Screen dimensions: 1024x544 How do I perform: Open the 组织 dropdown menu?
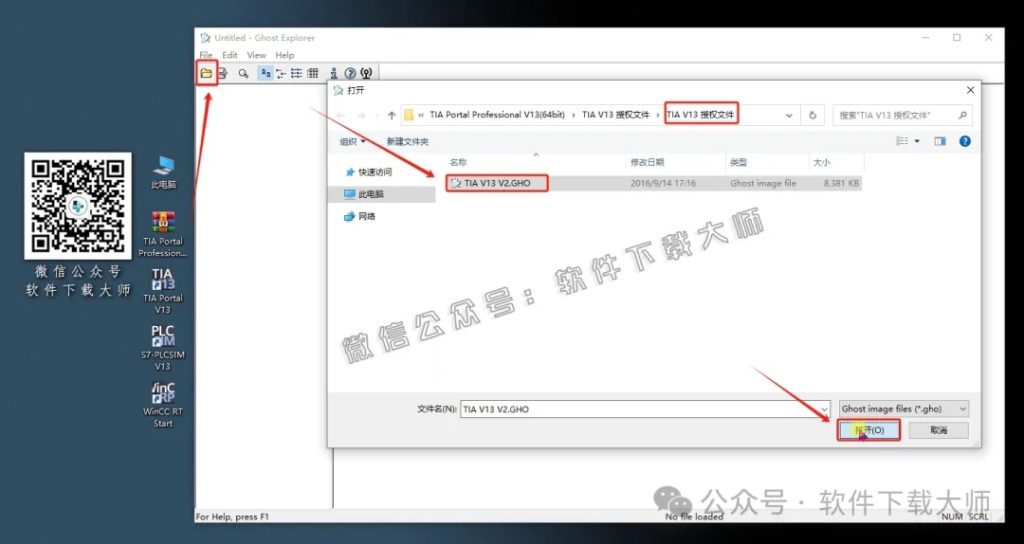(353, 141)
